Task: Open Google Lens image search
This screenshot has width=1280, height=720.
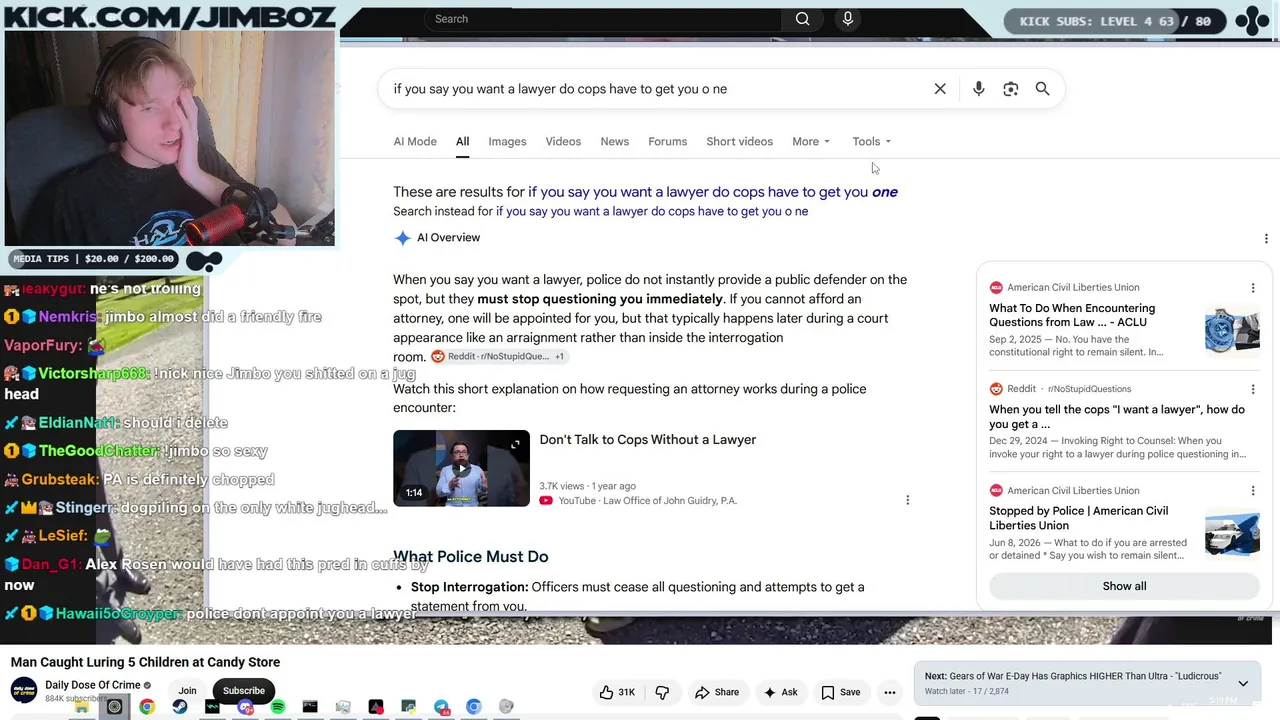Action: tap(1011, 89)
